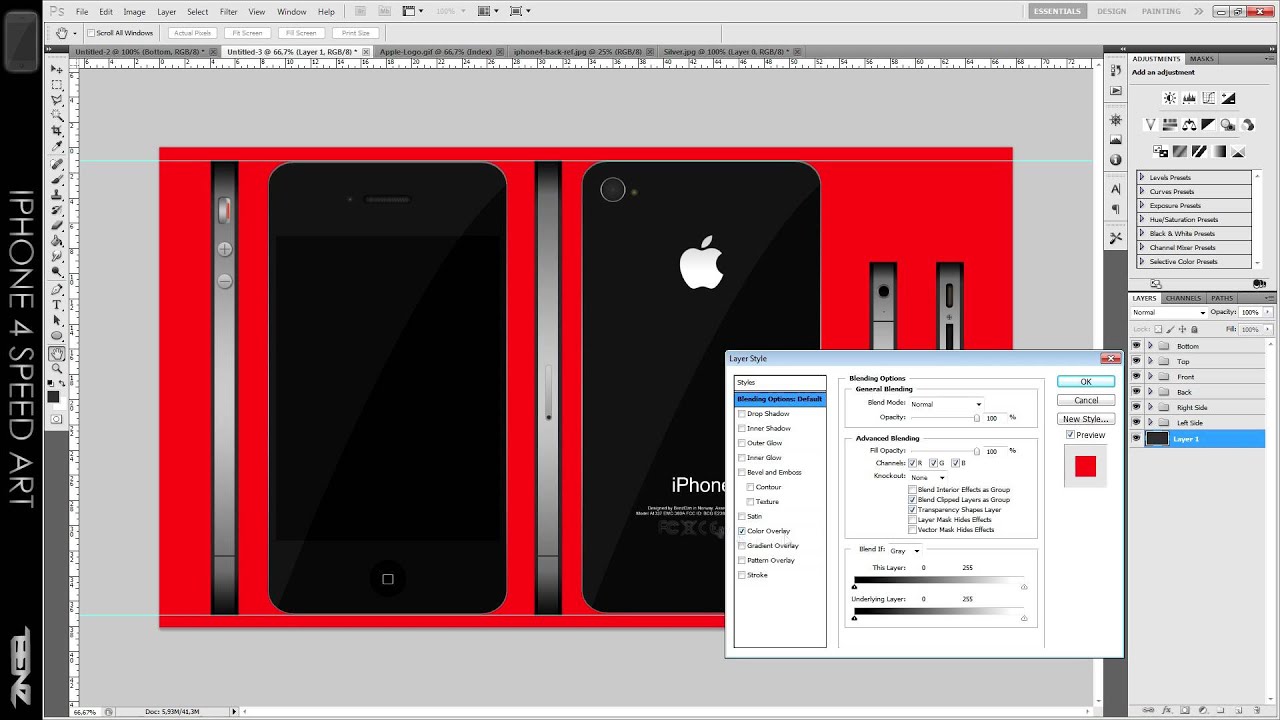Image resolution: width=1280 pixels, height=720 pixels.
Task: Switch to the Channels tab
Action: tap(1183, 298)
